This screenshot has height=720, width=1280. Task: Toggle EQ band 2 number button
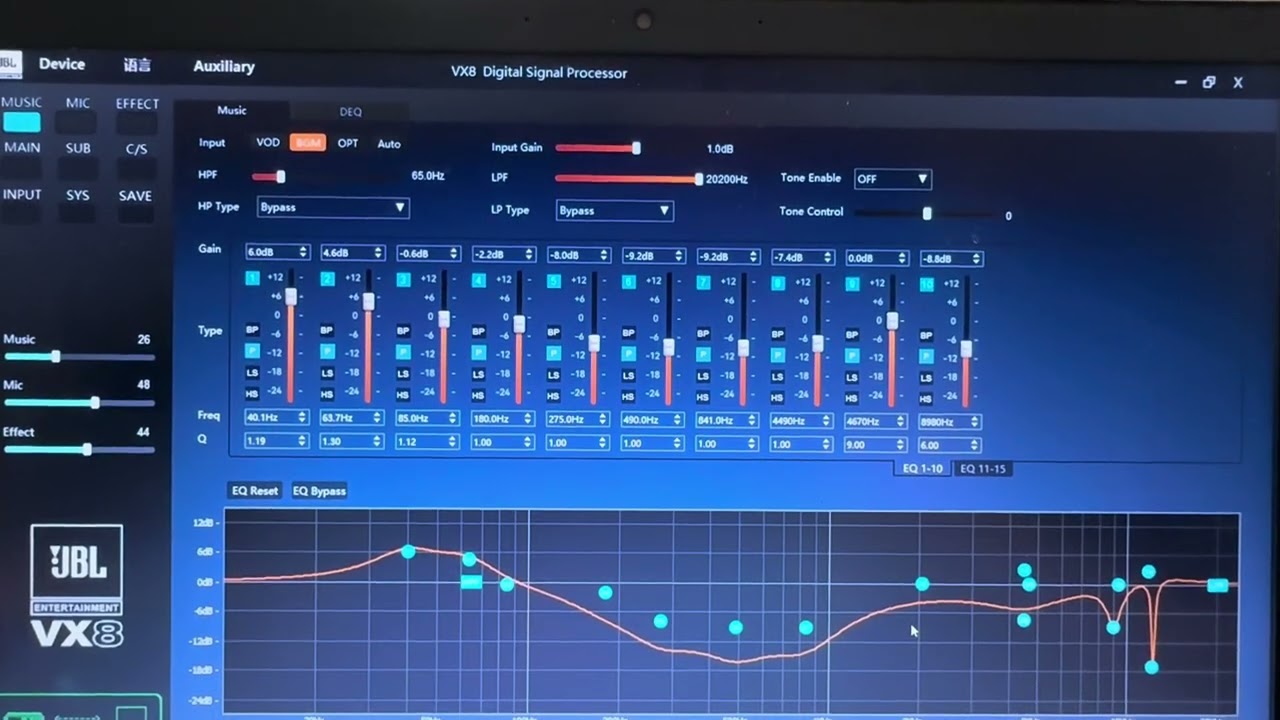(327, 279)
